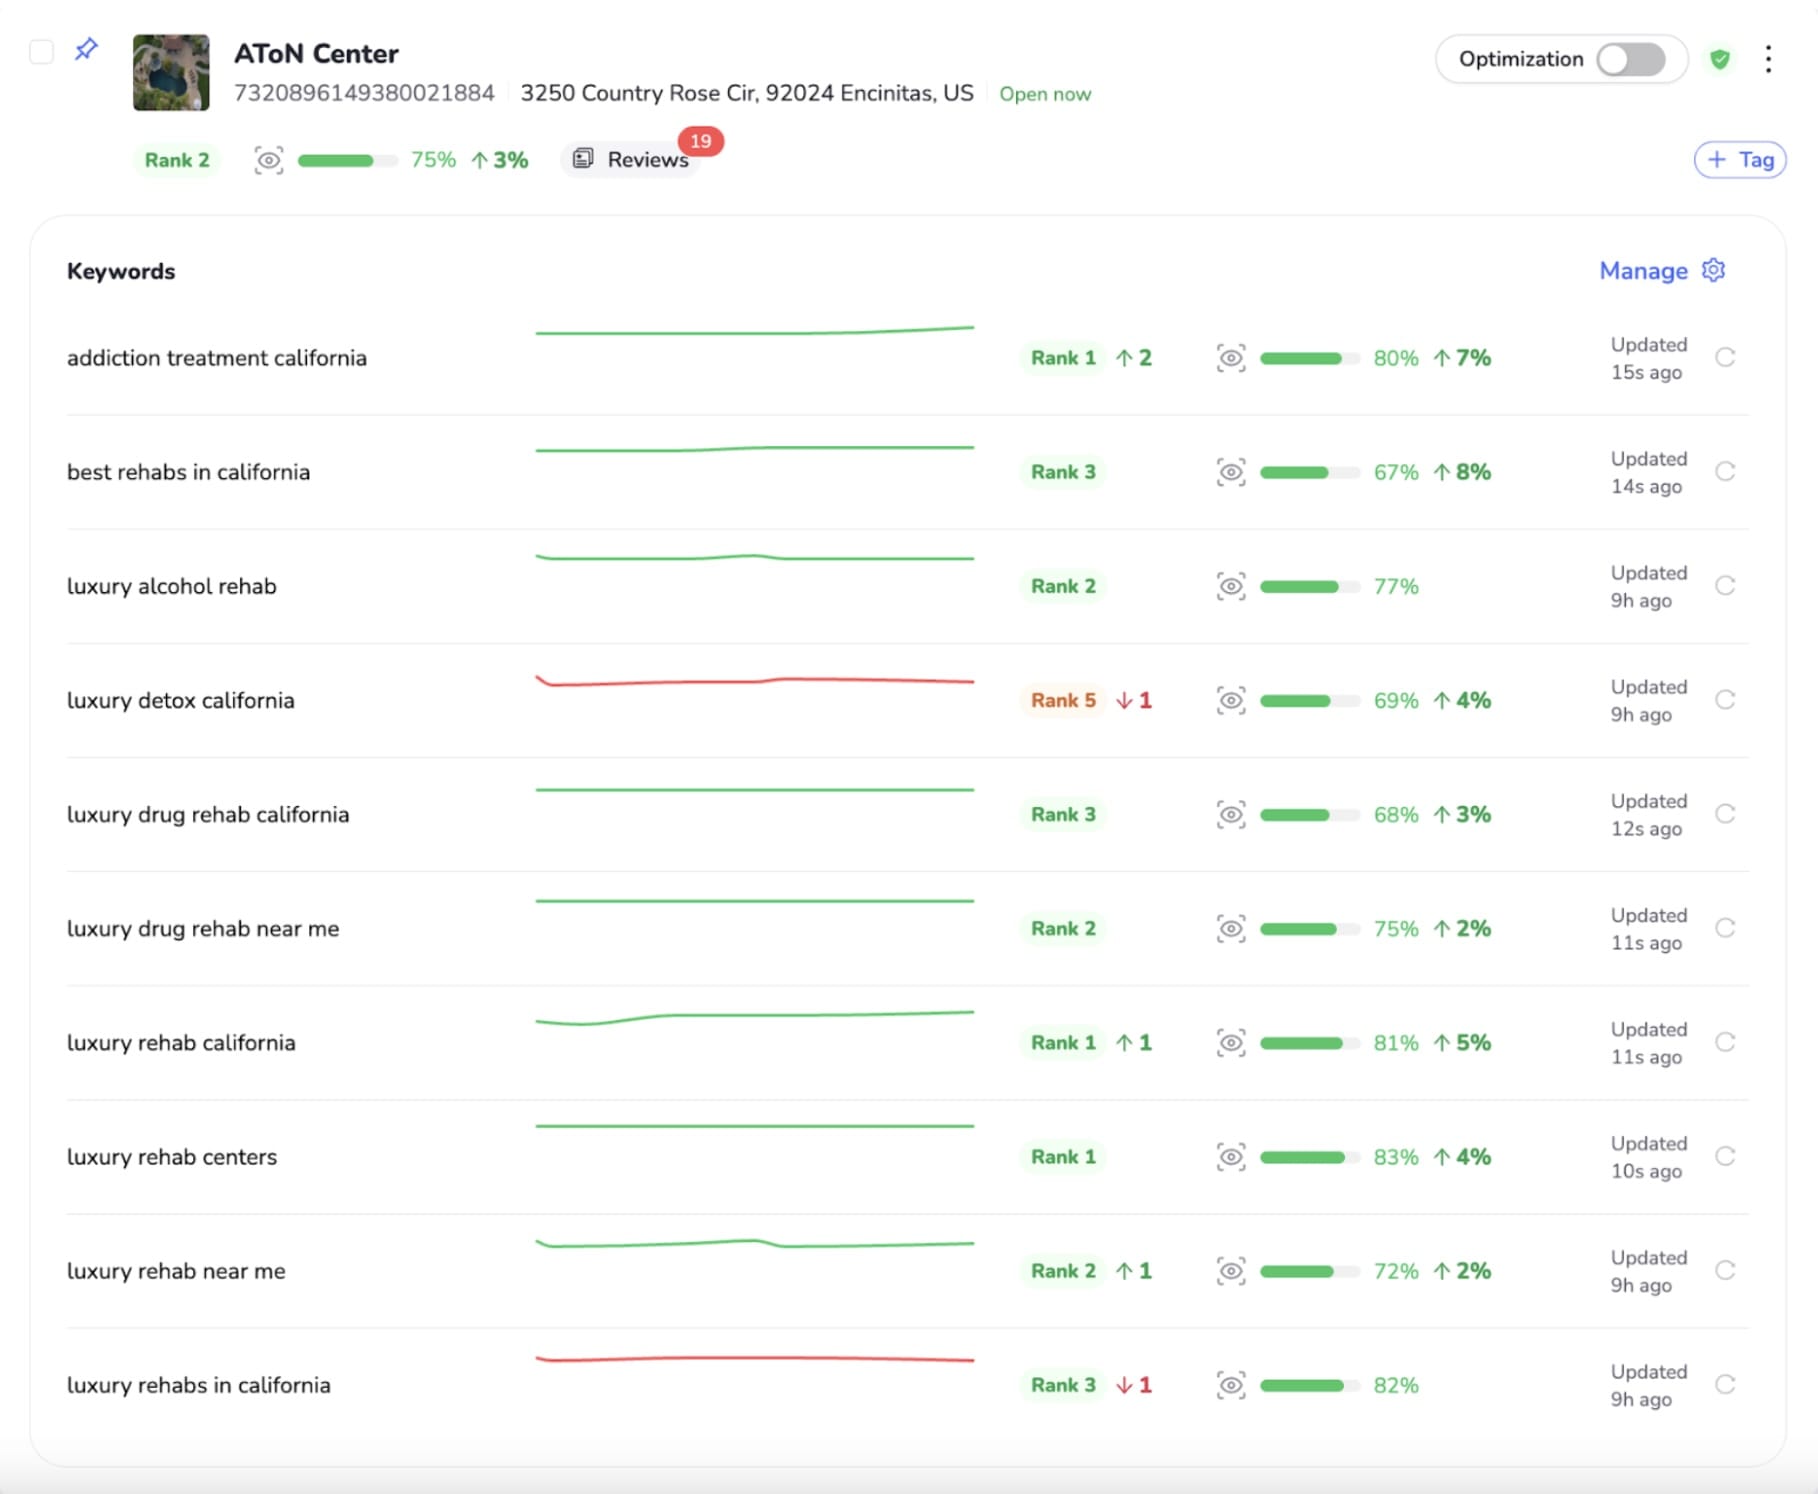The height and width of the screenshot is (1494, 1818).
Task: Open Reviews with 19 notifications
Action: (630, 159)
